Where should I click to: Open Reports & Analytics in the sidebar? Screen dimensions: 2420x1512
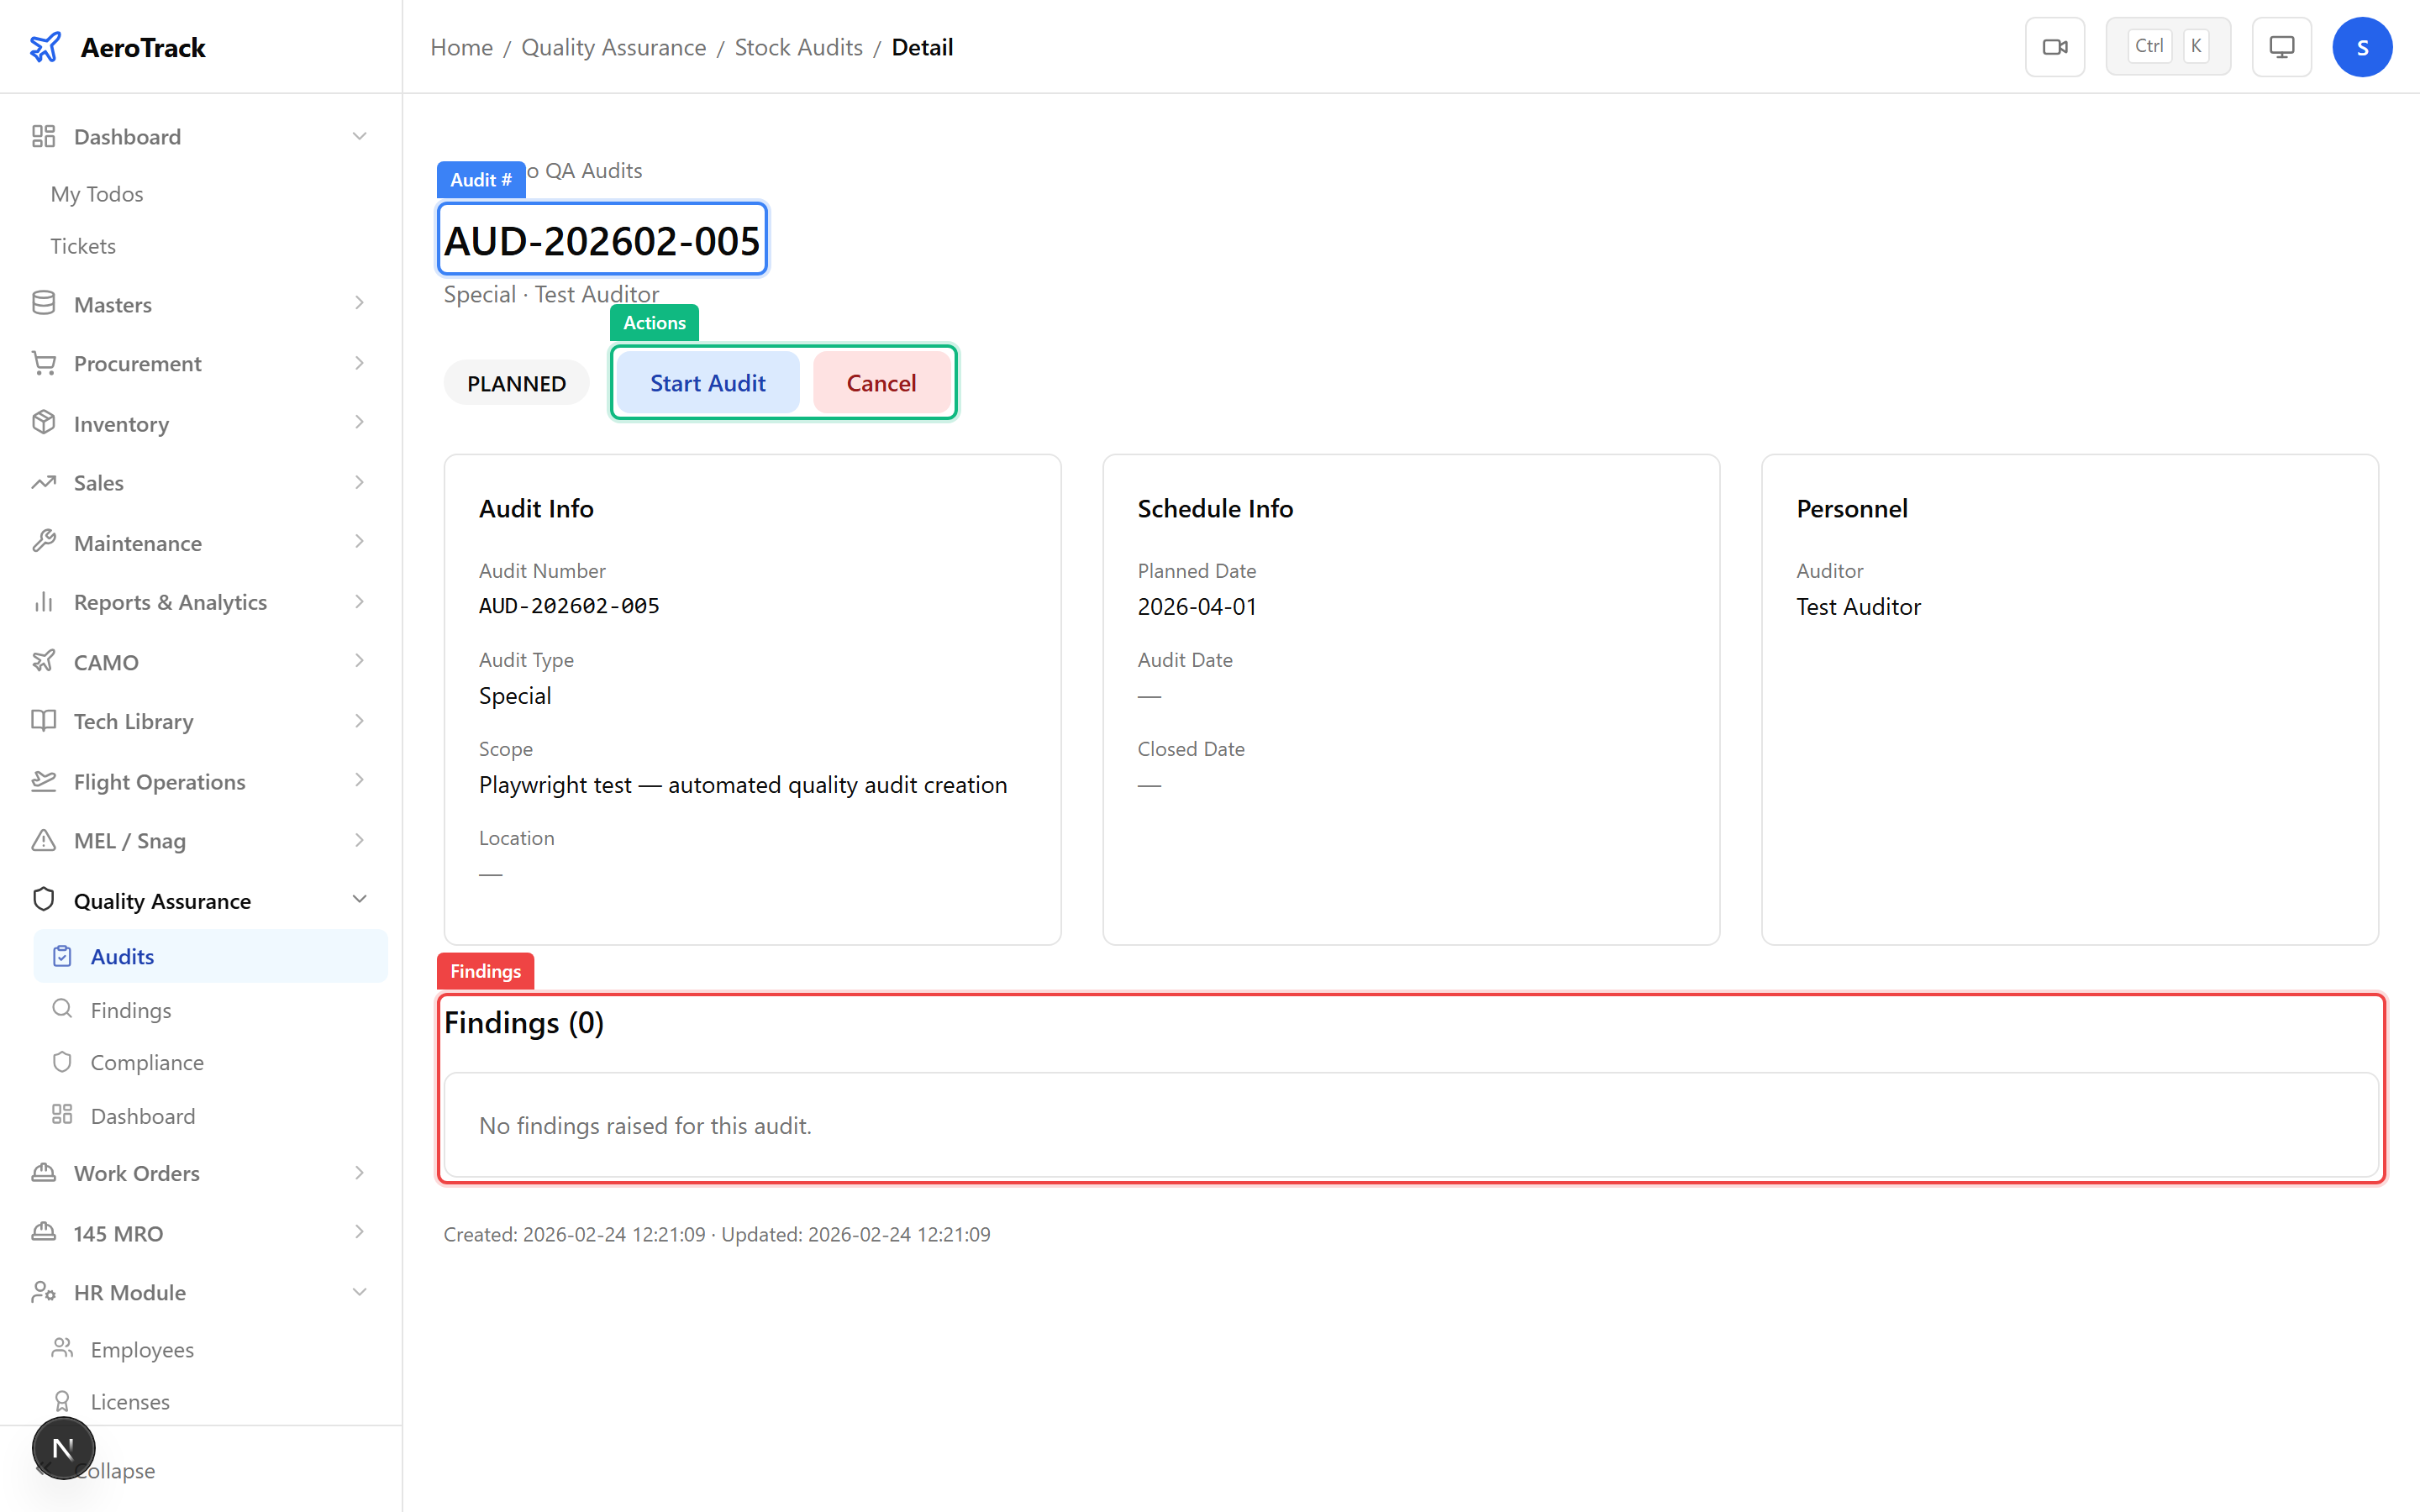[170, 602]
